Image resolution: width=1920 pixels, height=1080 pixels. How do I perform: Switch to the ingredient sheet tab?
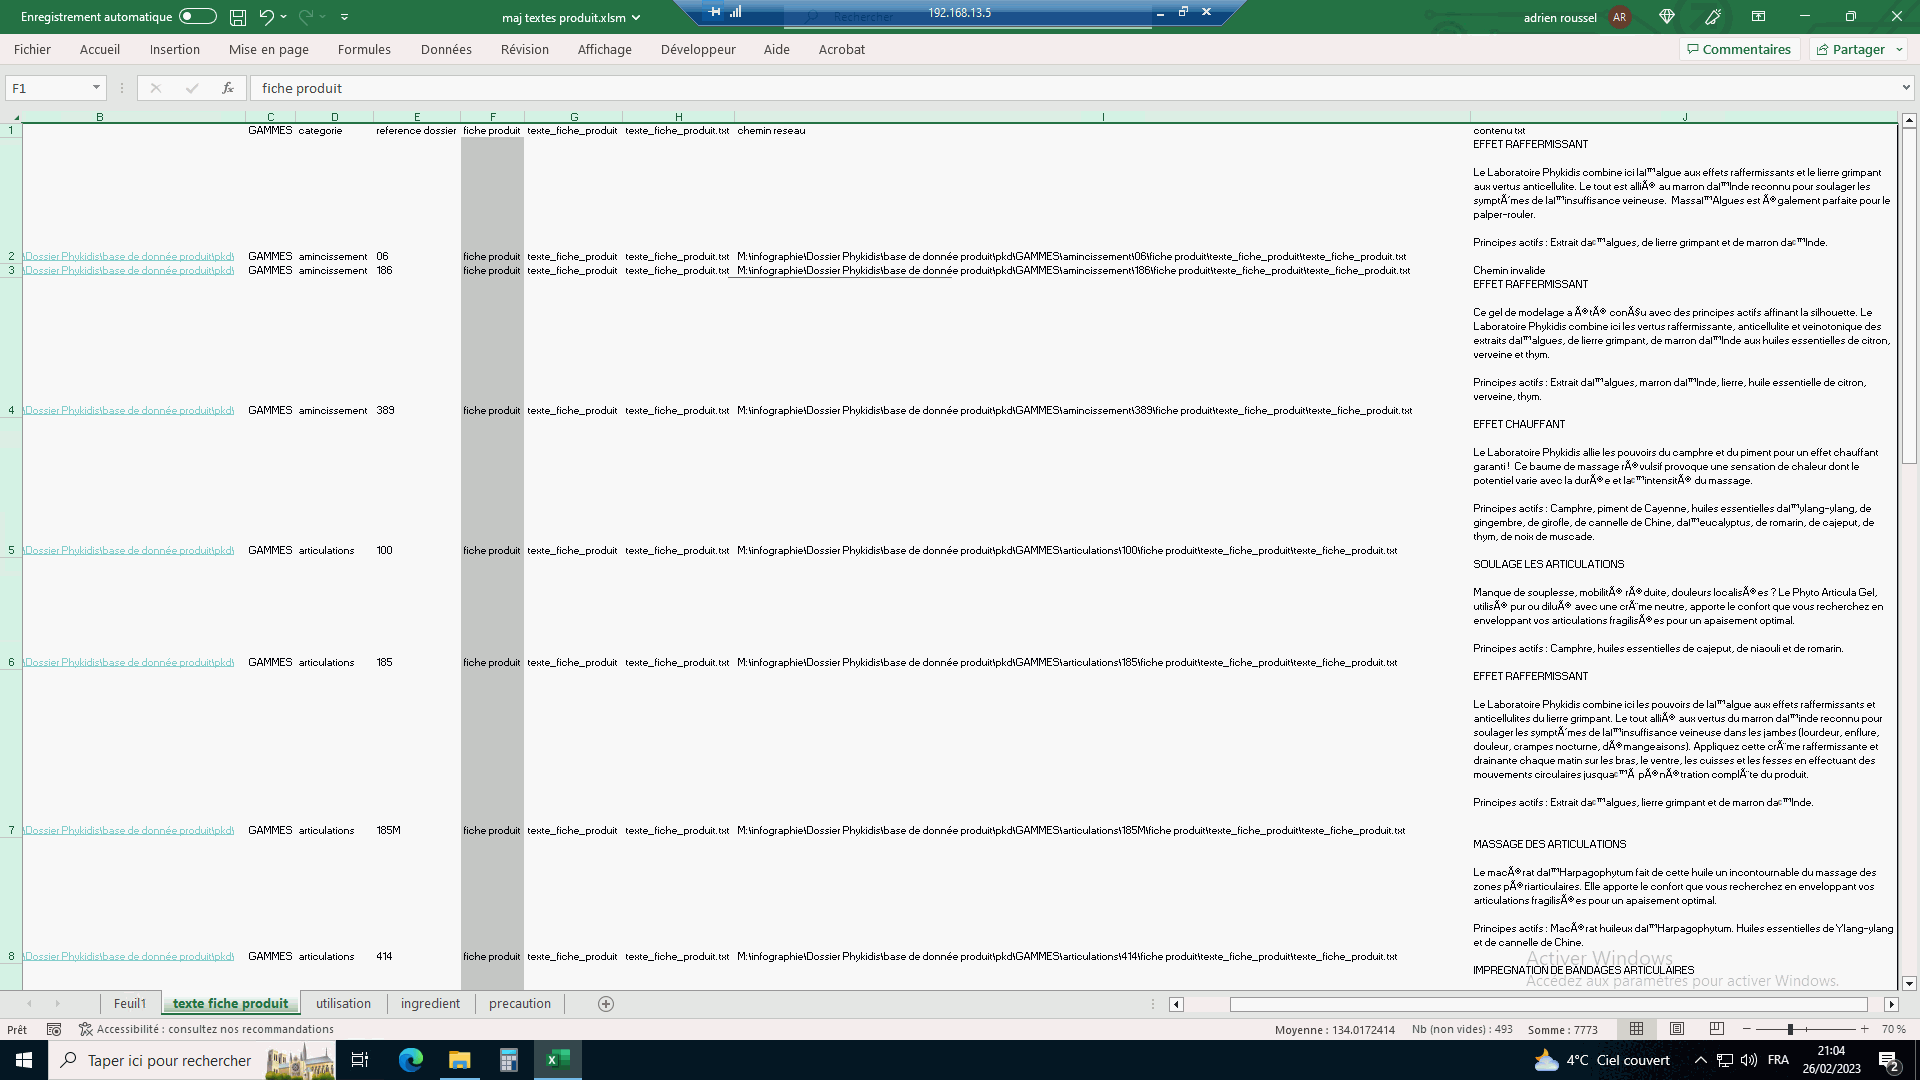coord(430,1003)
